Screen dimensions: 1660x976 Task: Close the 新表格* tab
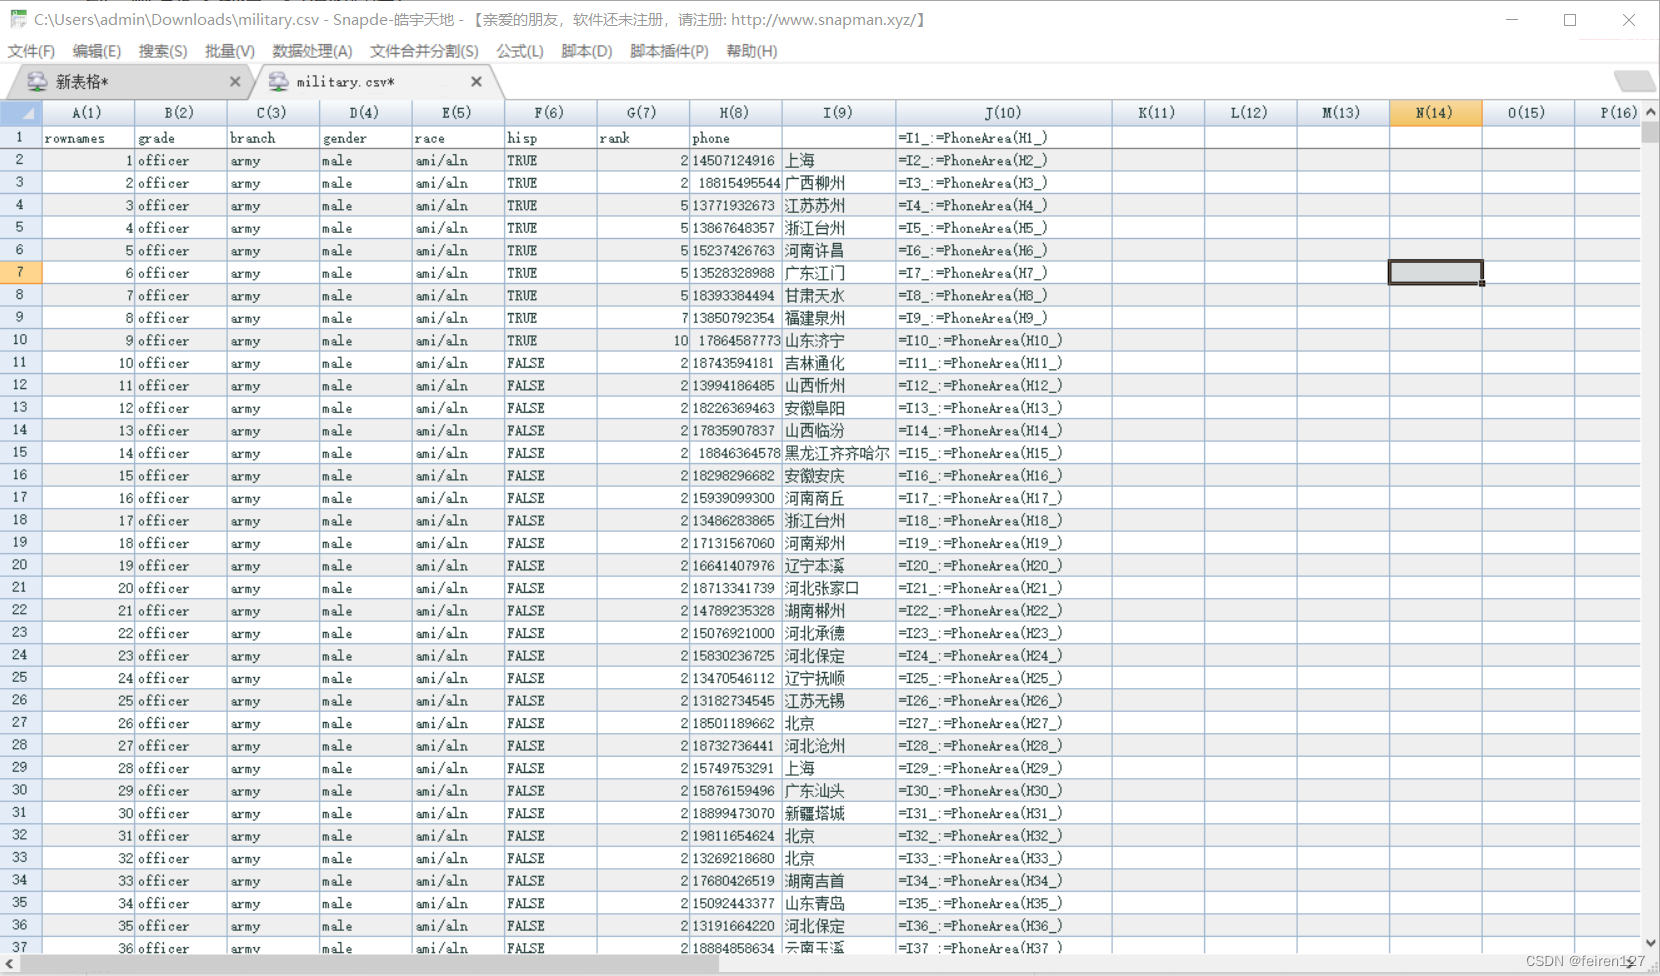pyautogui.click(x=235, y=82)
